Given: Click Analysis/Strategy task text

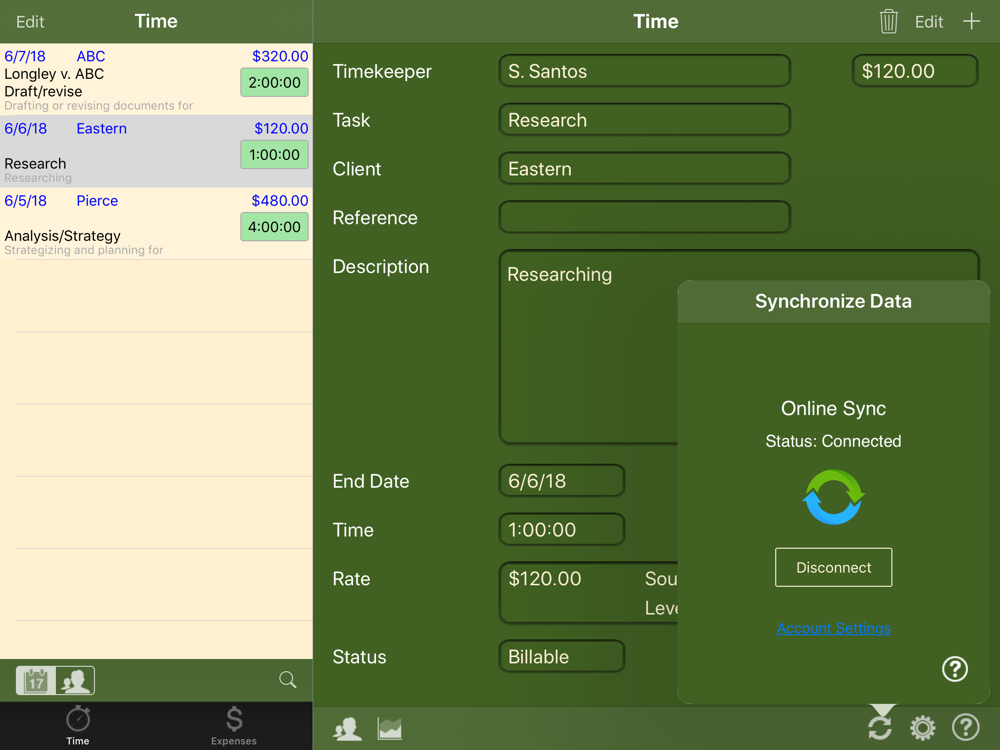Looking at the screenshot, I should tap(62, 236).
